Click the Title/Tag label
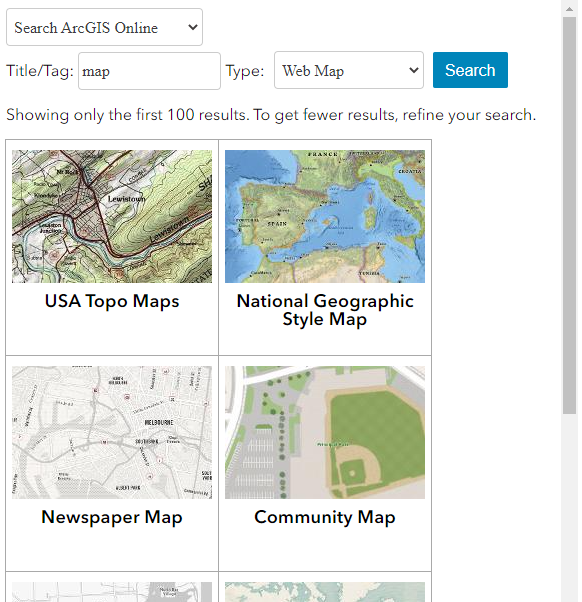Viewport: 582px width, 602px height. tap(40, 71)
